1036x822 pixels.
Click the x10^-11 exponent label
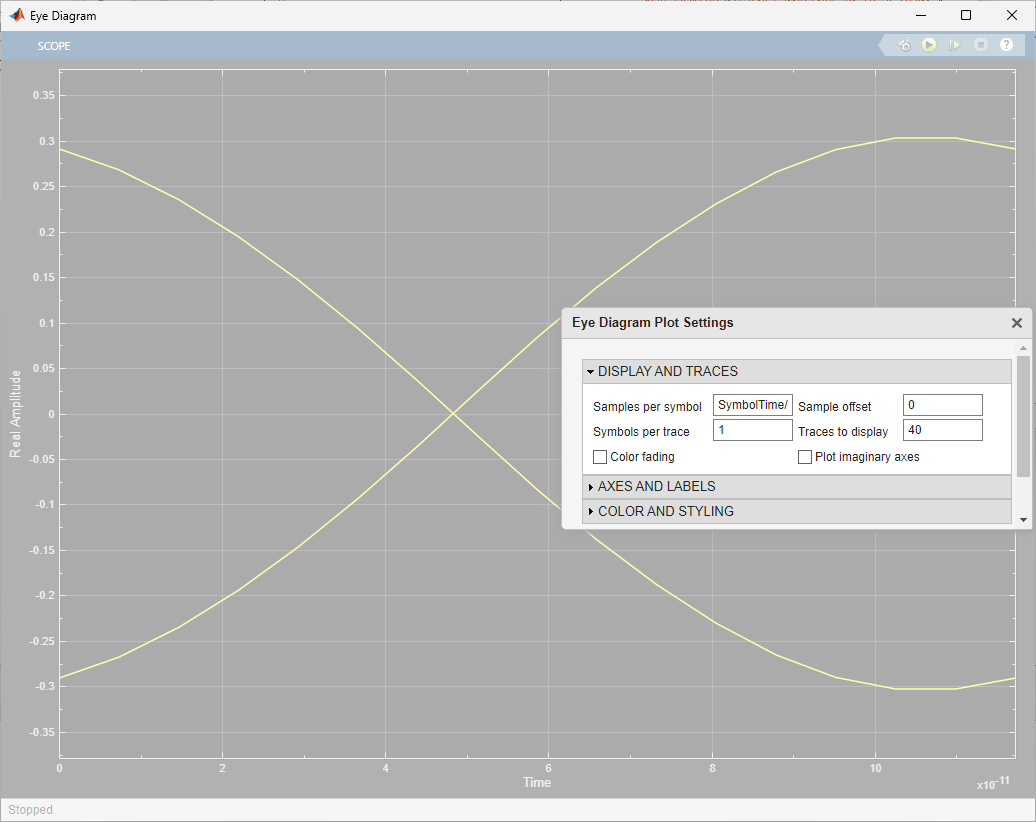pos(994,783)
